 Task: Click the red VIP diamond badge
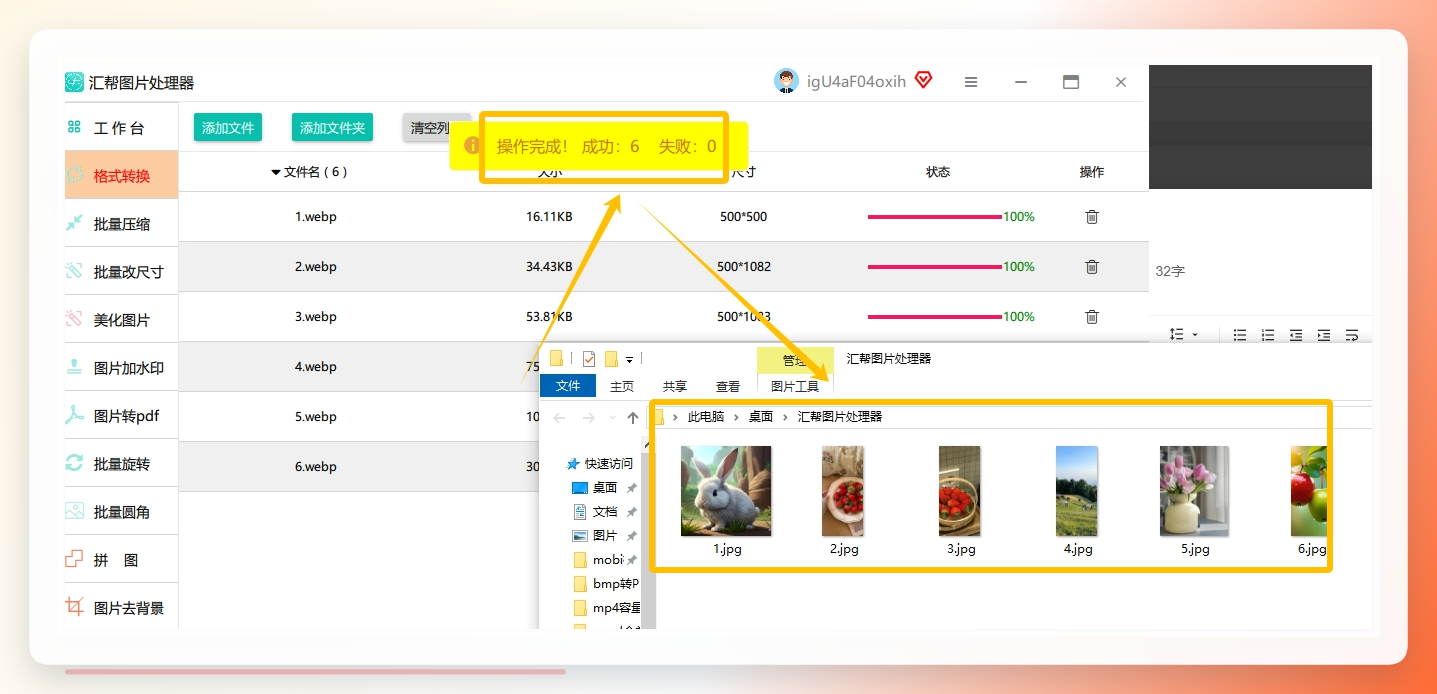point(923,80)
